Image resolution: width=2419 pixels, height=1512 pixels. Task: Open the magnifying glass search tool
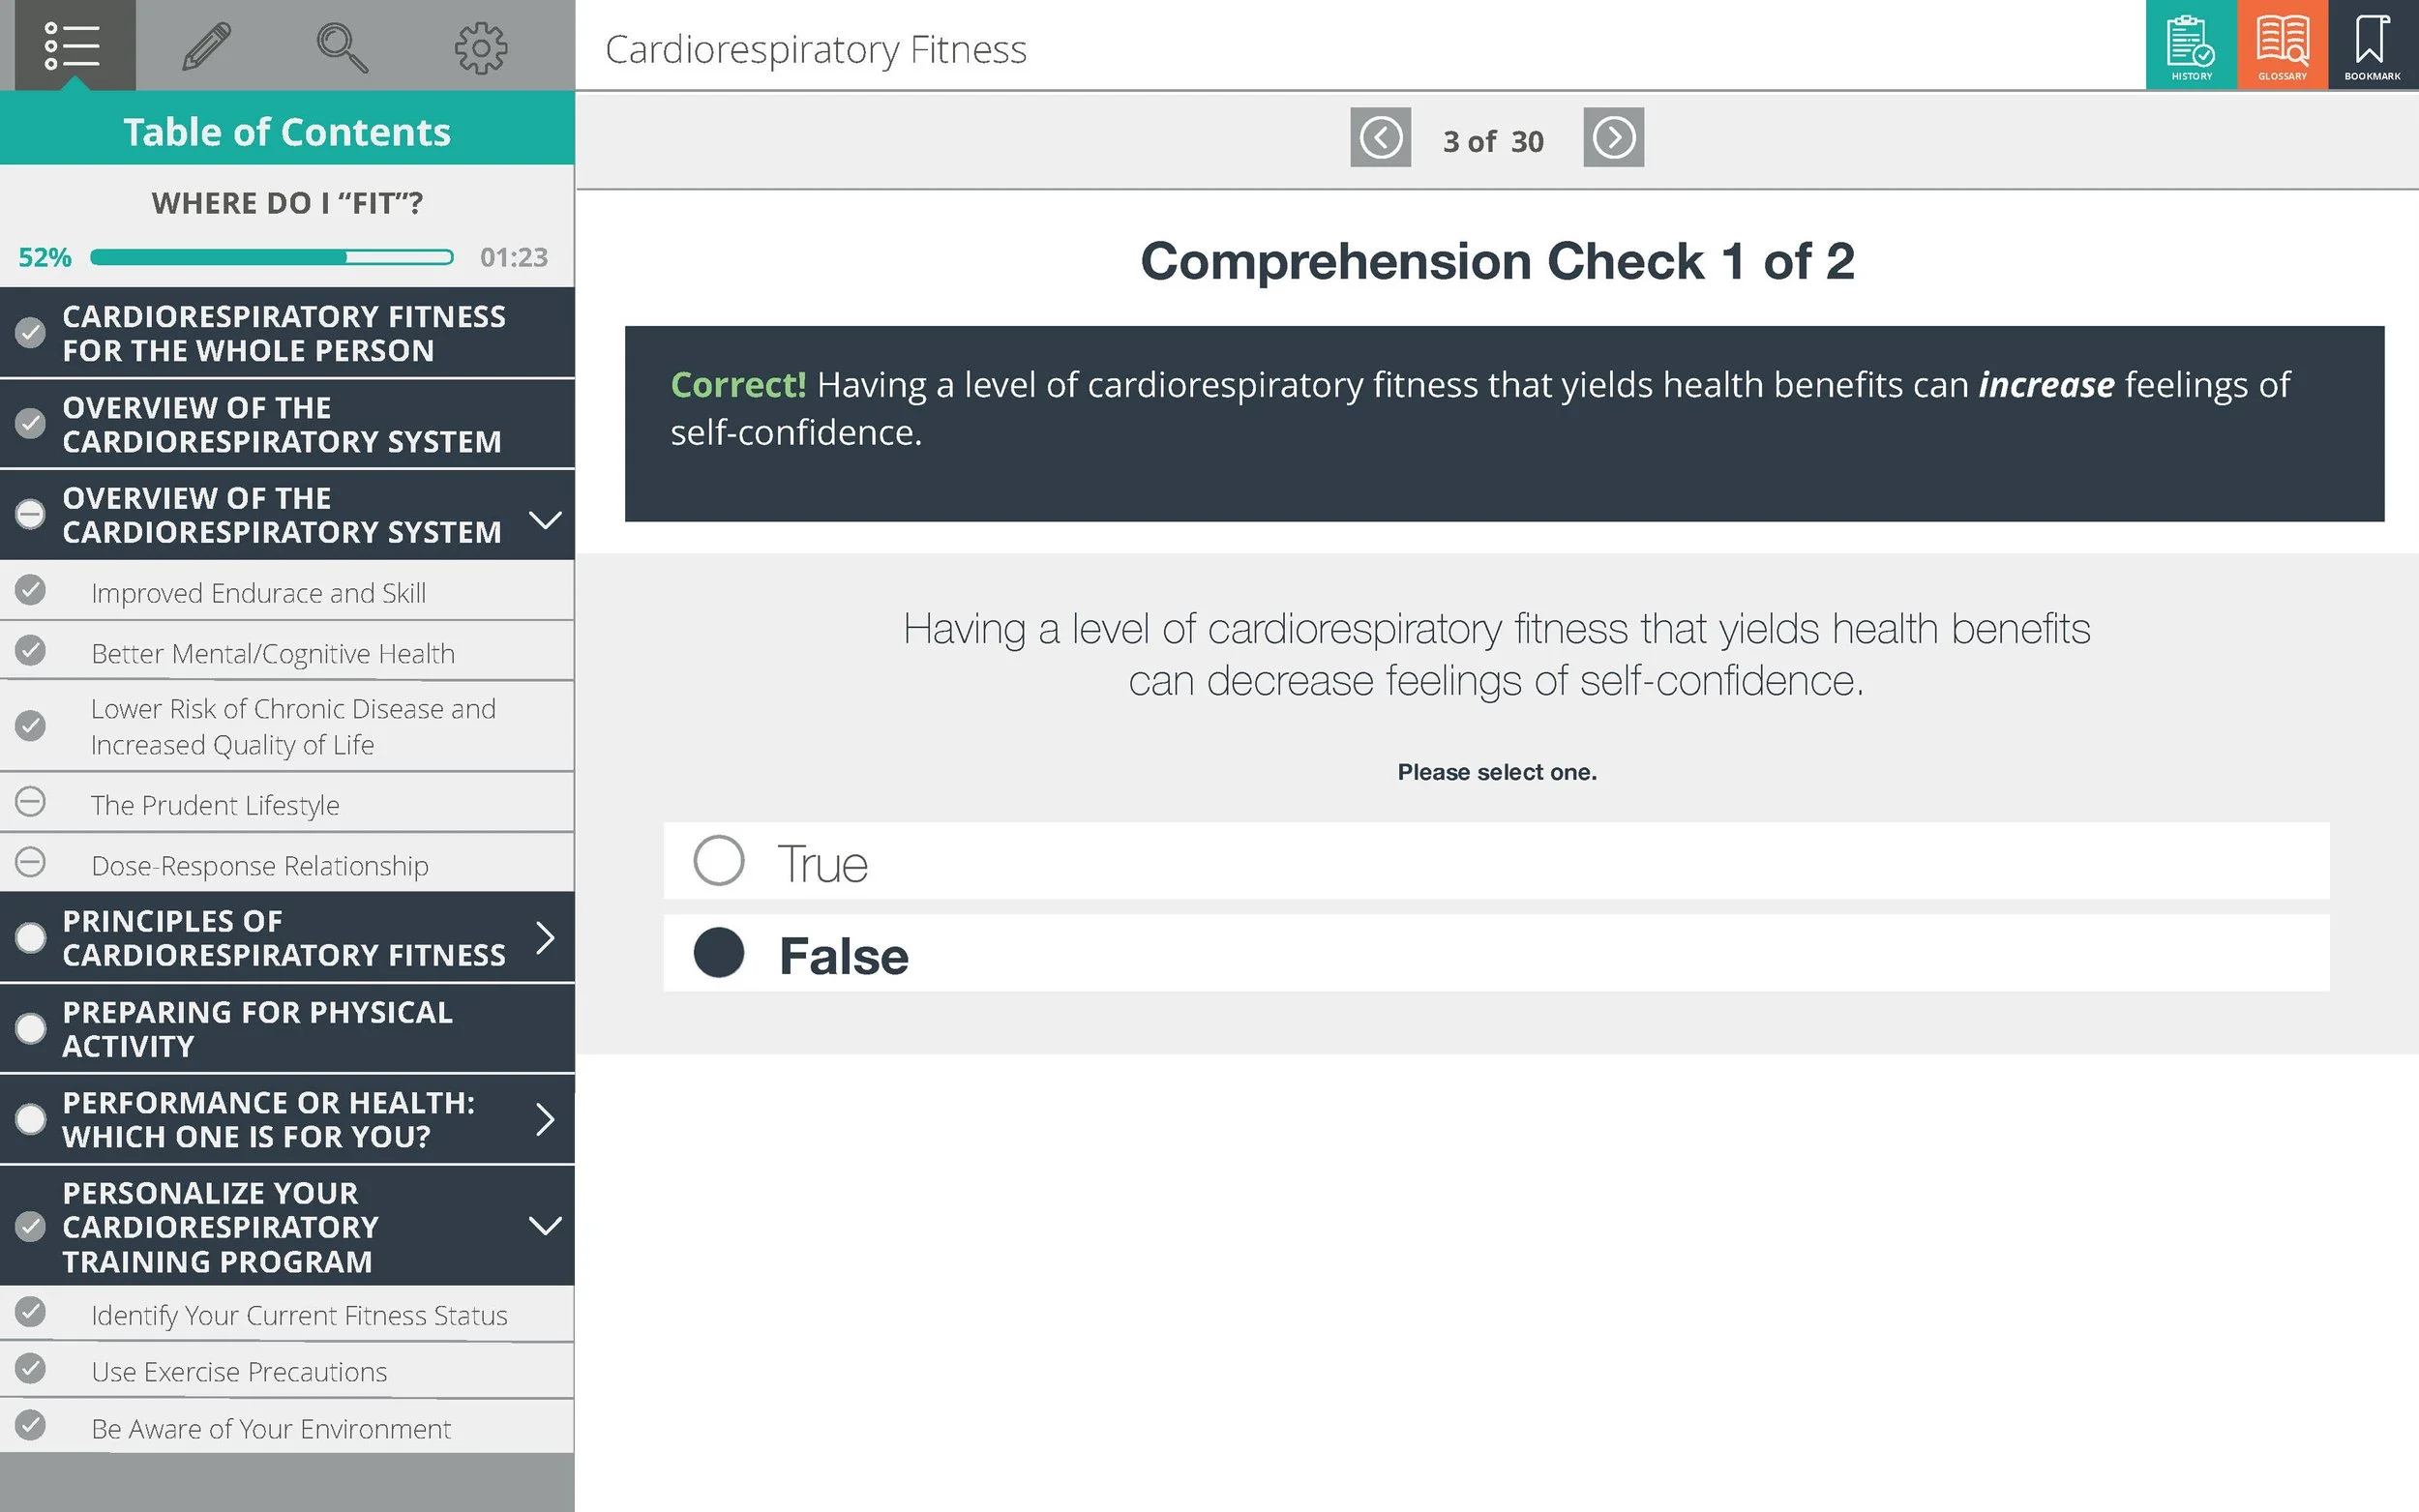tap(342, 47)
